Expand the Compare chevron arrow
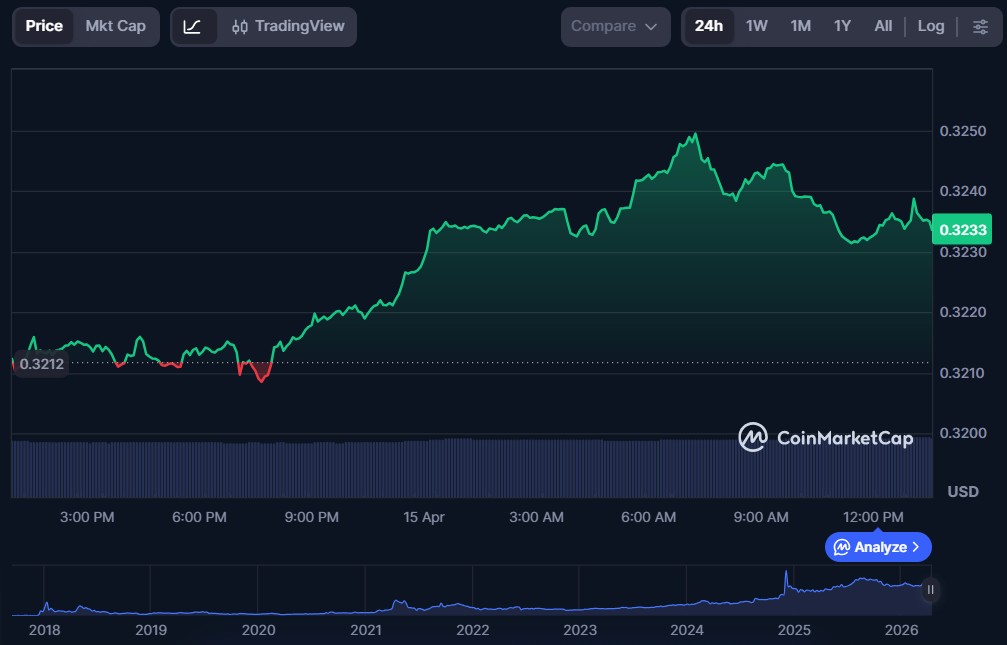This screenshot has height=645, width=1007. click(652, 27)
